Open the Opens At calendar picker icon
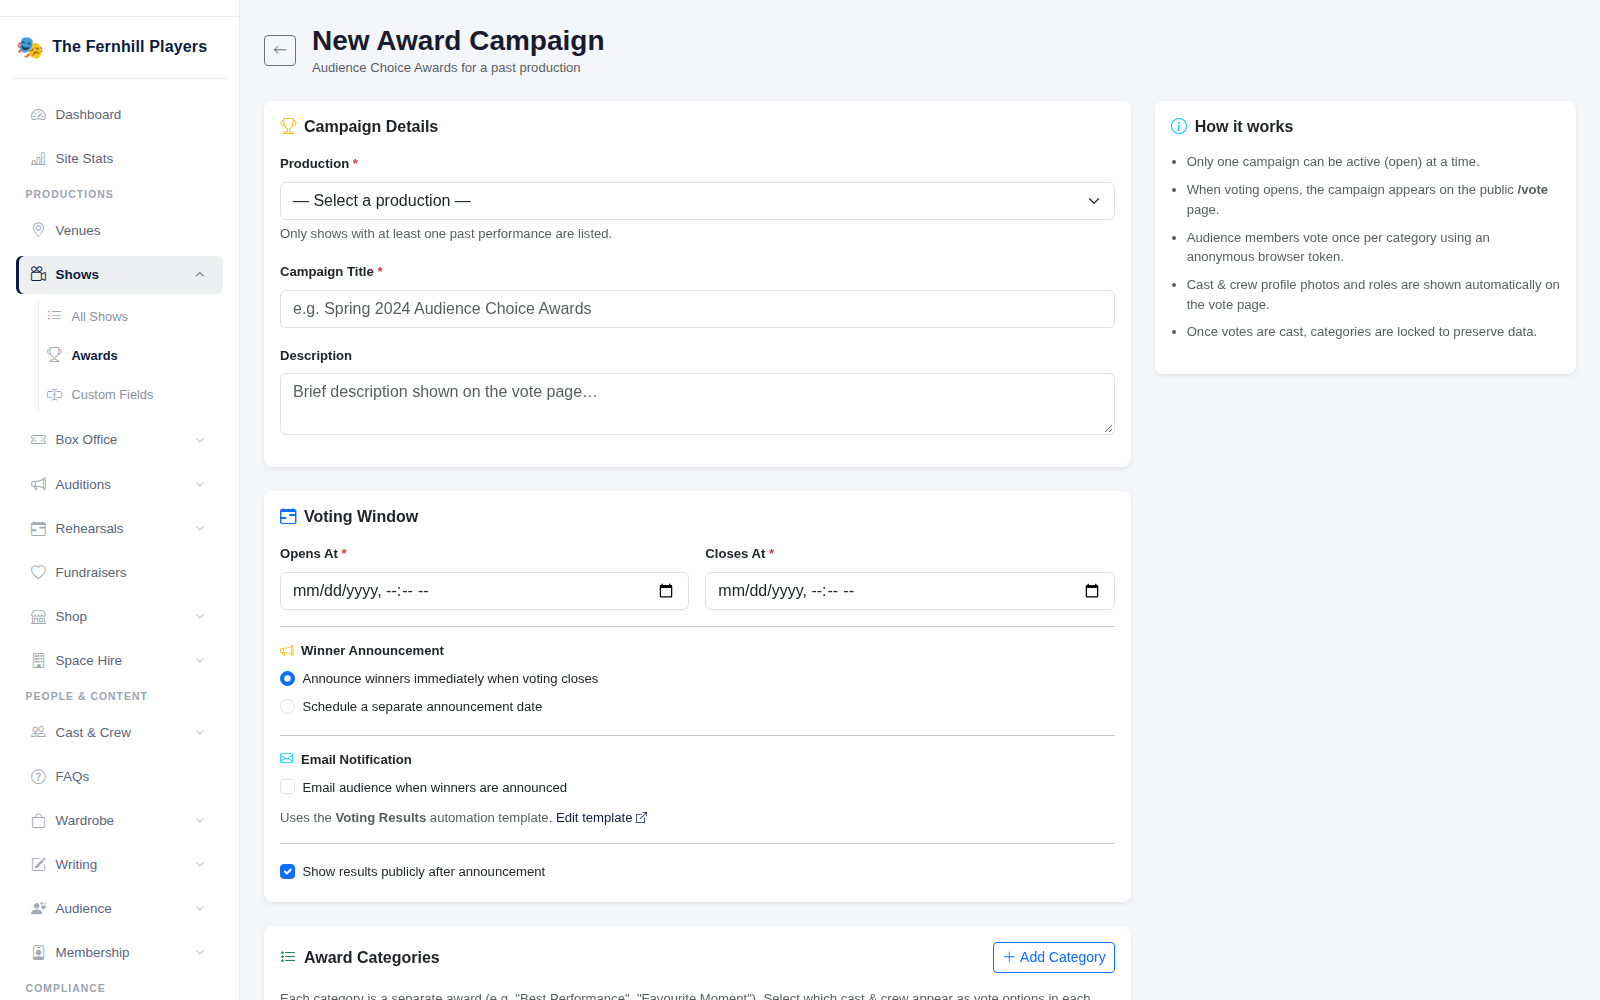Image resolution: width=1600 pixels, height=1000 pixels. tap(666, 591)
